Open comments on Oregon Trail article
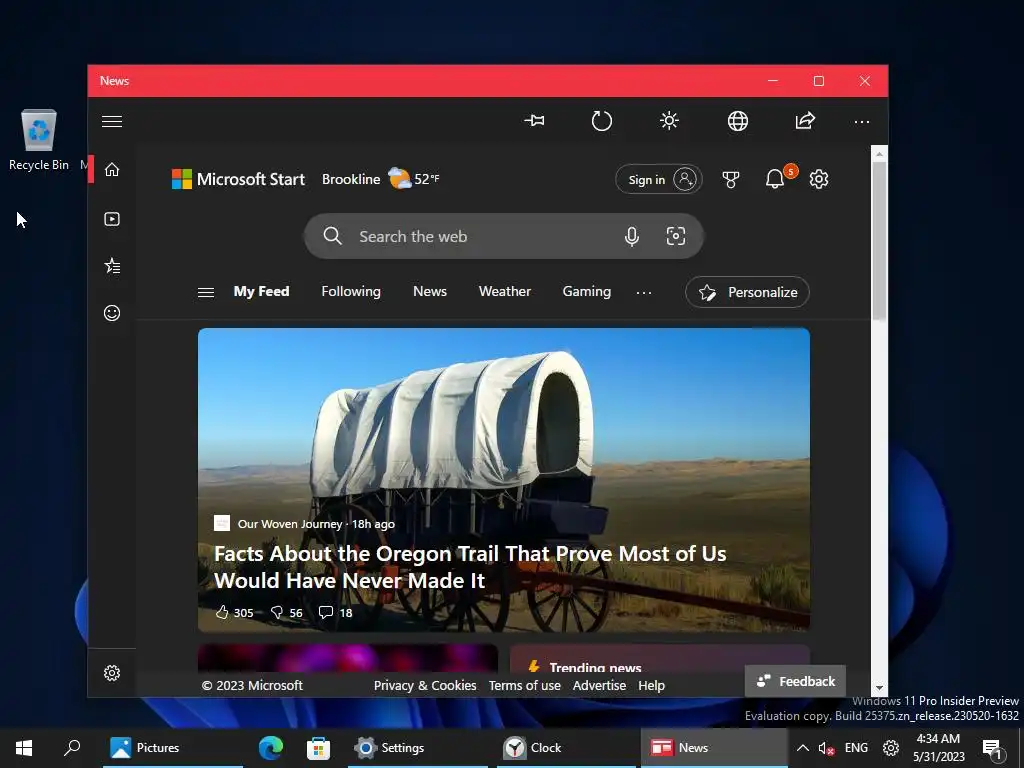1024x768 pixels. tap(335, 613)
